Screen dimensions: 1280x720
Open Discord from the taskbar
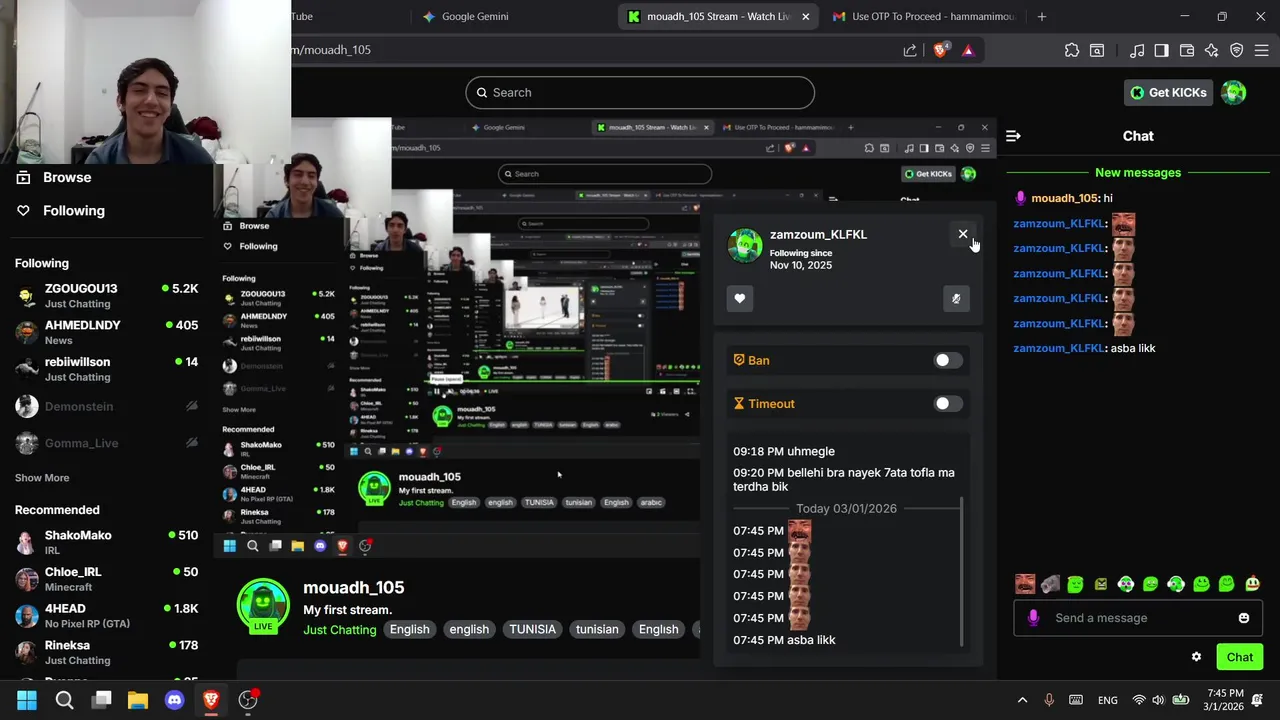(x=174, y=700)
